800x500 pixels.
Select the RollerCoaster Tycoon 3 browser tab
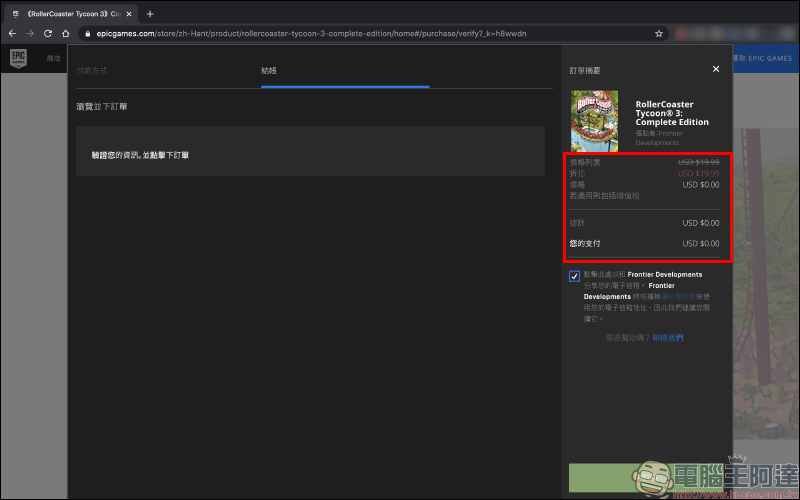71,14
